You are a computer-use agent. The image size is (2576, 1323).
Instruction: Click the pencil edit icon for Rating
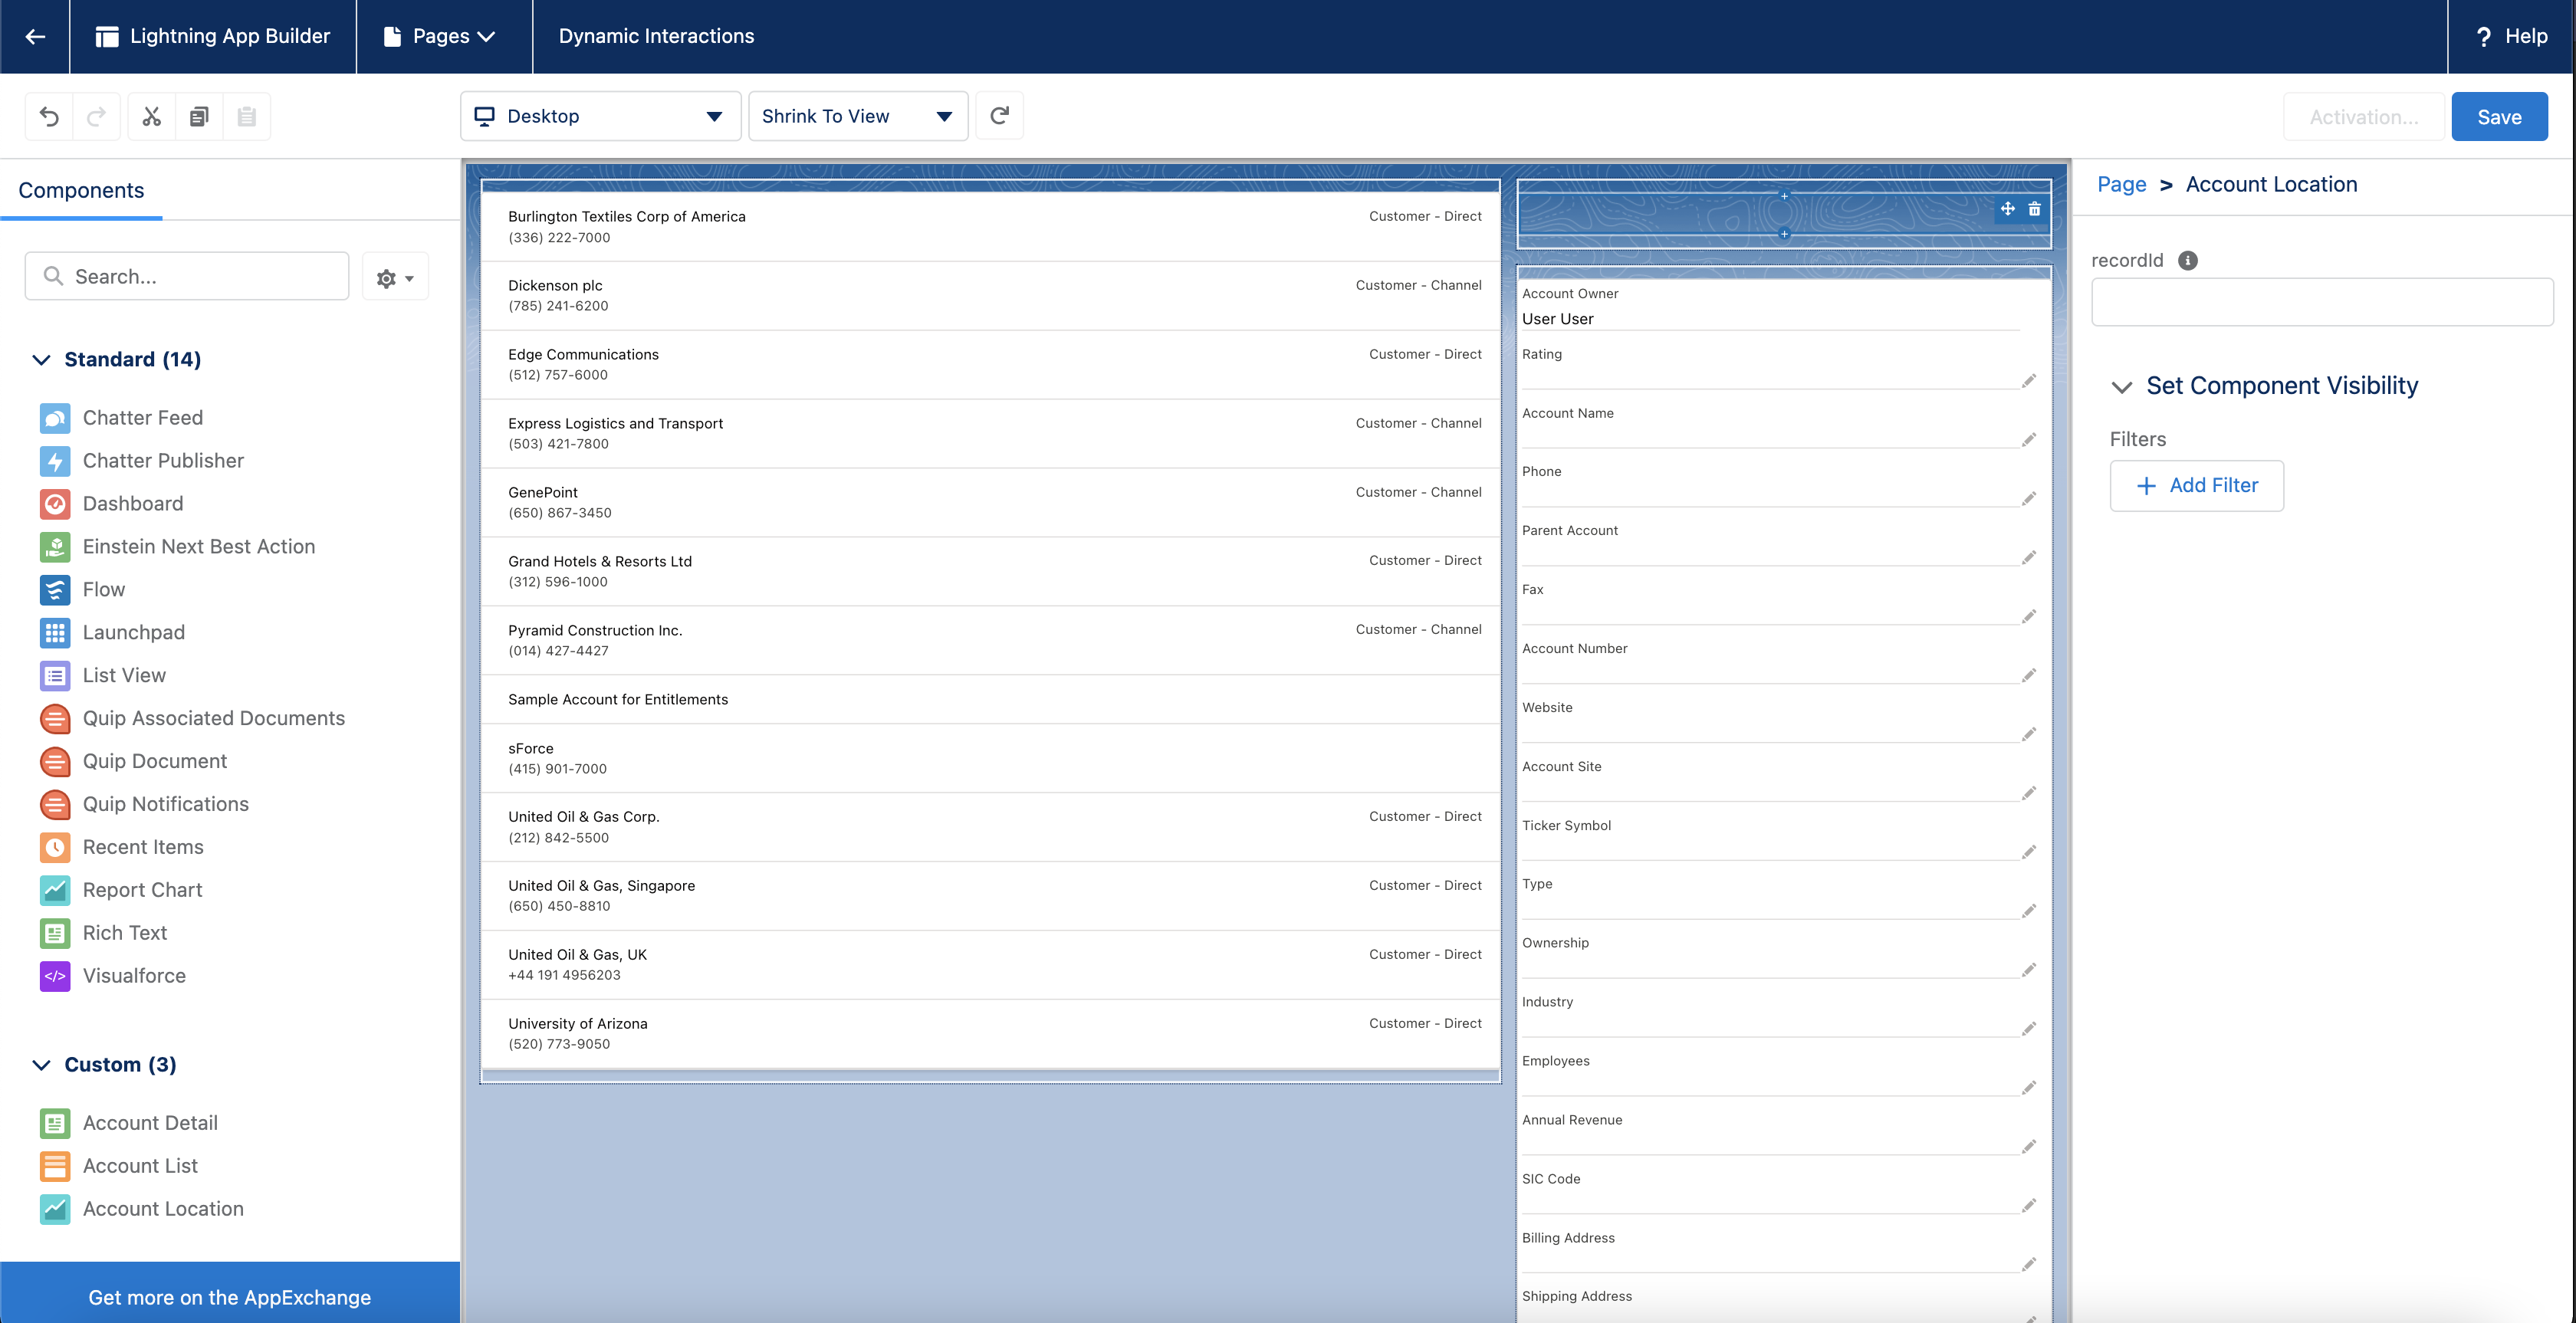(2029, 381)
